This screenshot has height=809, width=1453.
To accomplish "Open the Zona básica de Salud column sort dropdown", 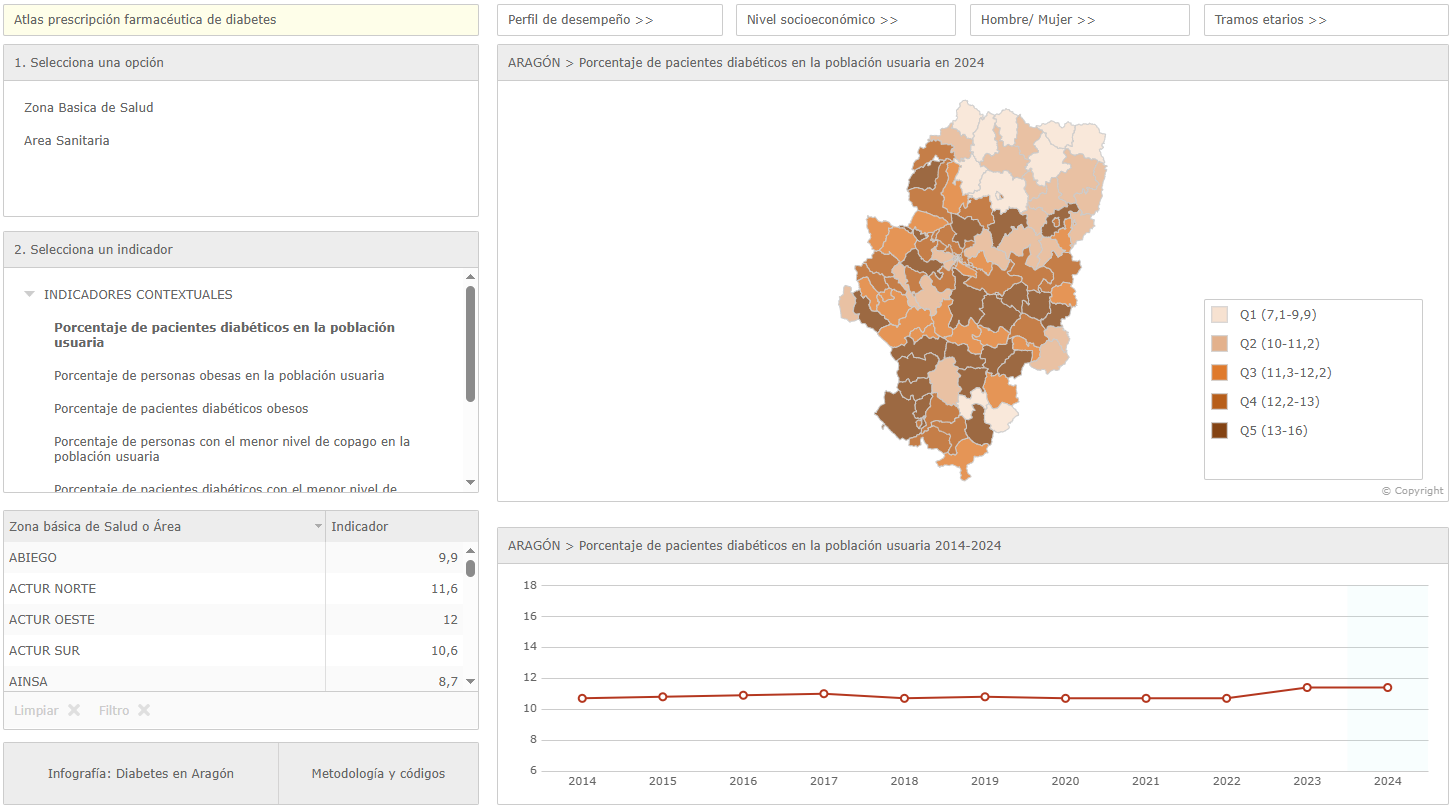I will point(318,527).
